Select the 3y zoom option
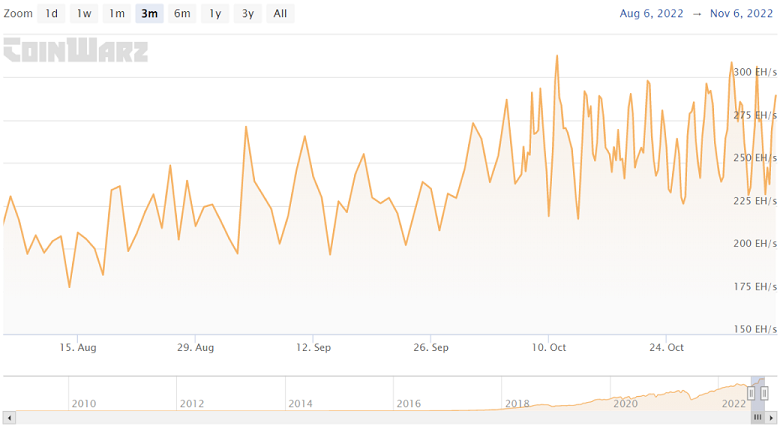This screenshot has width=780, height=429. [x=247, y=14]
